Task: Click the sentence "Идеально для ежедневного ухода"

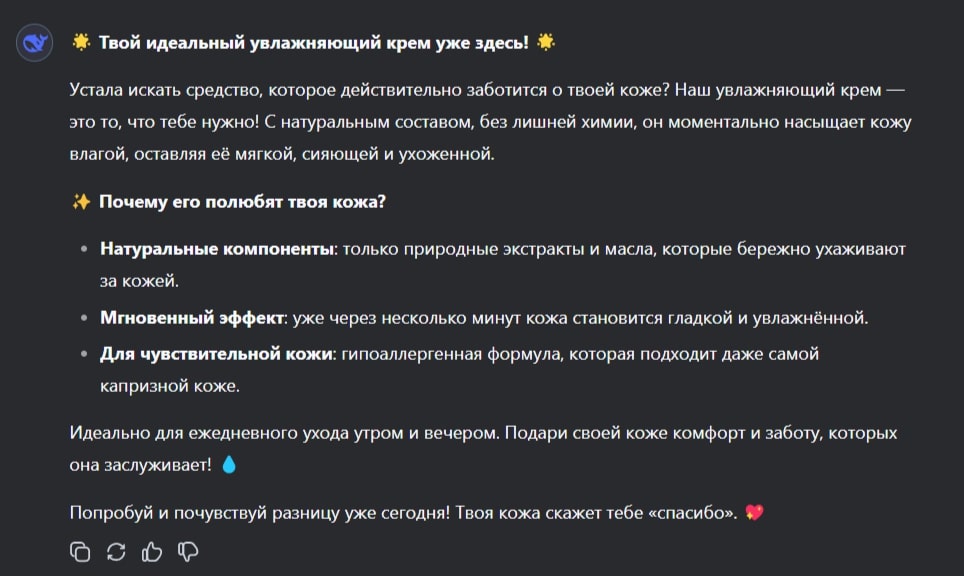Action: coord(285,433)
